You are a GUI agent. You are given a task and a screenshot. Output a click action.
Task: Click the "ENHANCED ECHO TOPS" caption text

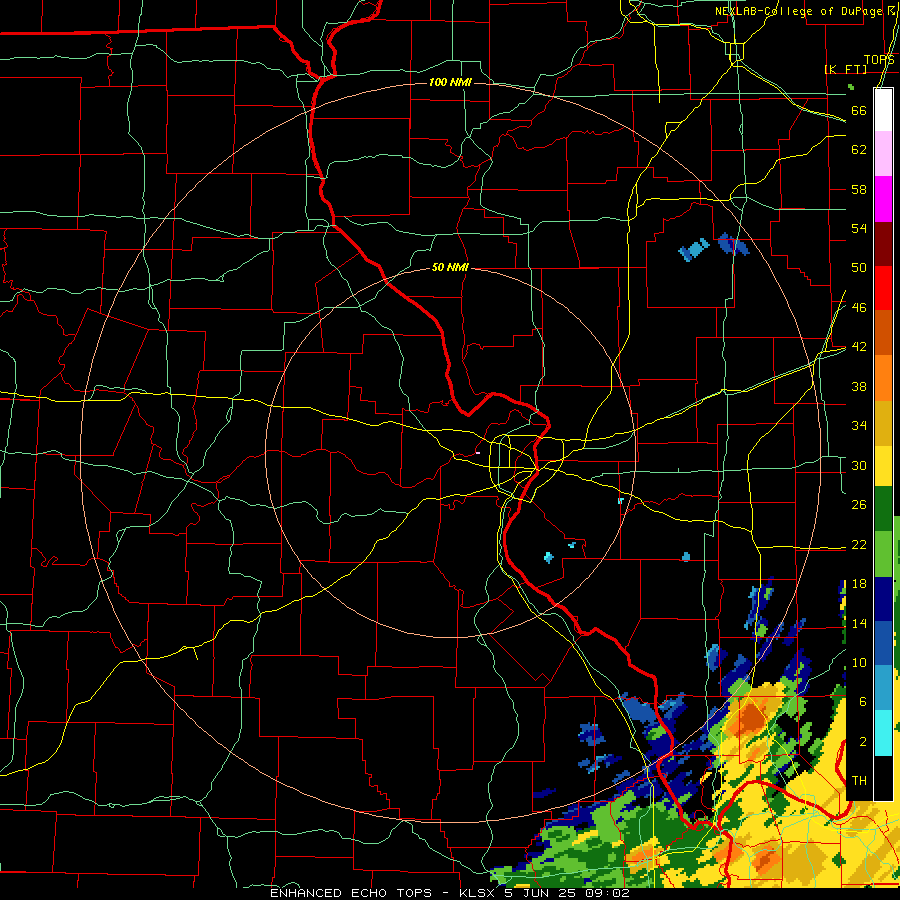pyautogui.click(x=351, y=893)
